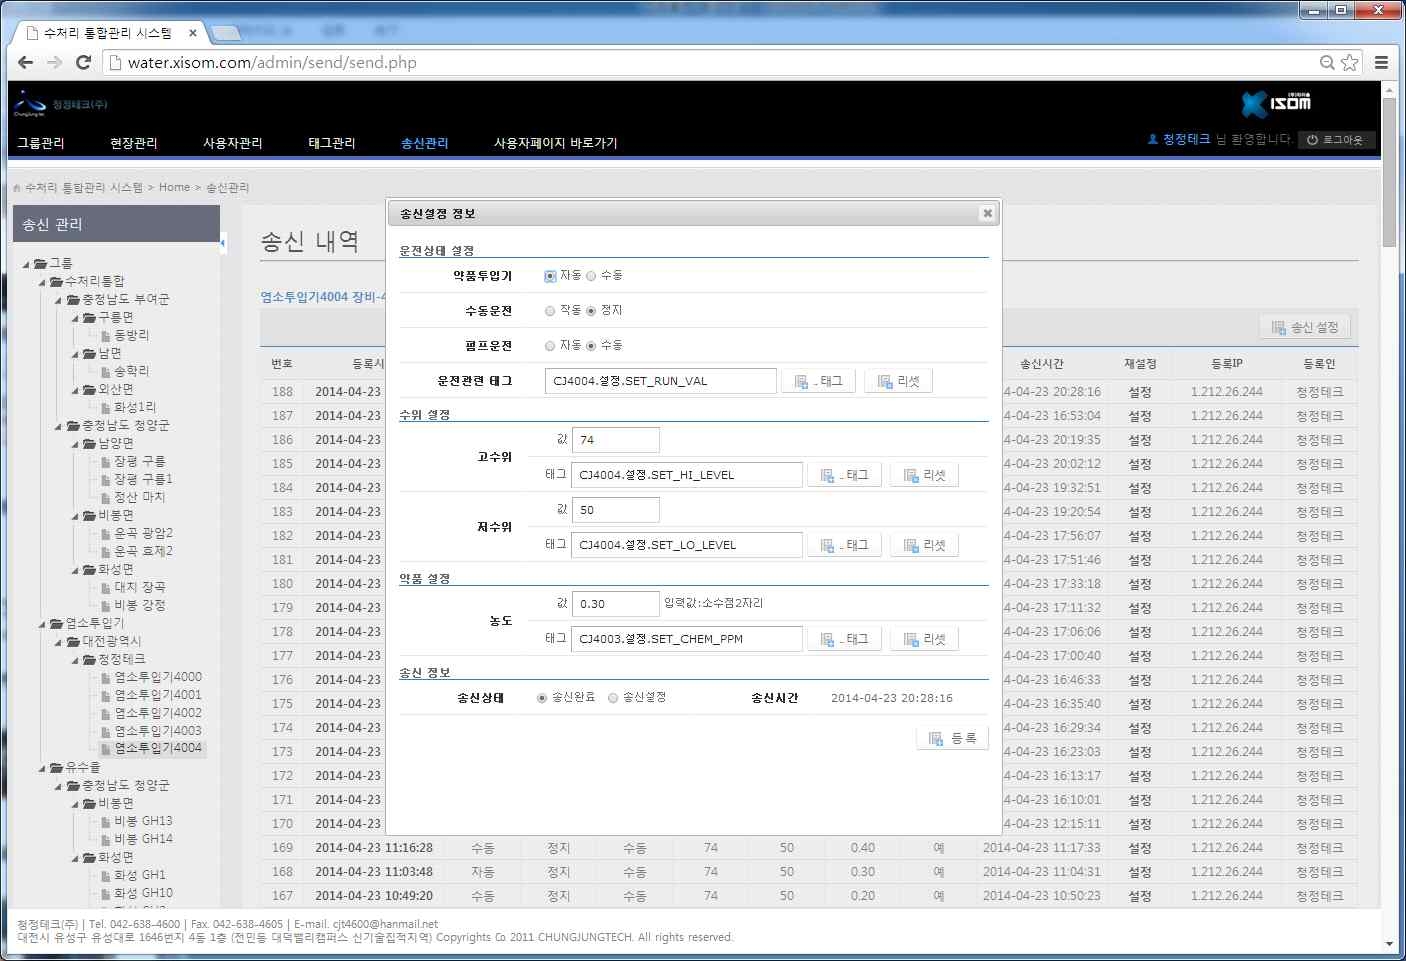Viewport: 1406px width, 961px height.
Task: Select 자동 for 약품투입기
Action: (x=550, y=276)
